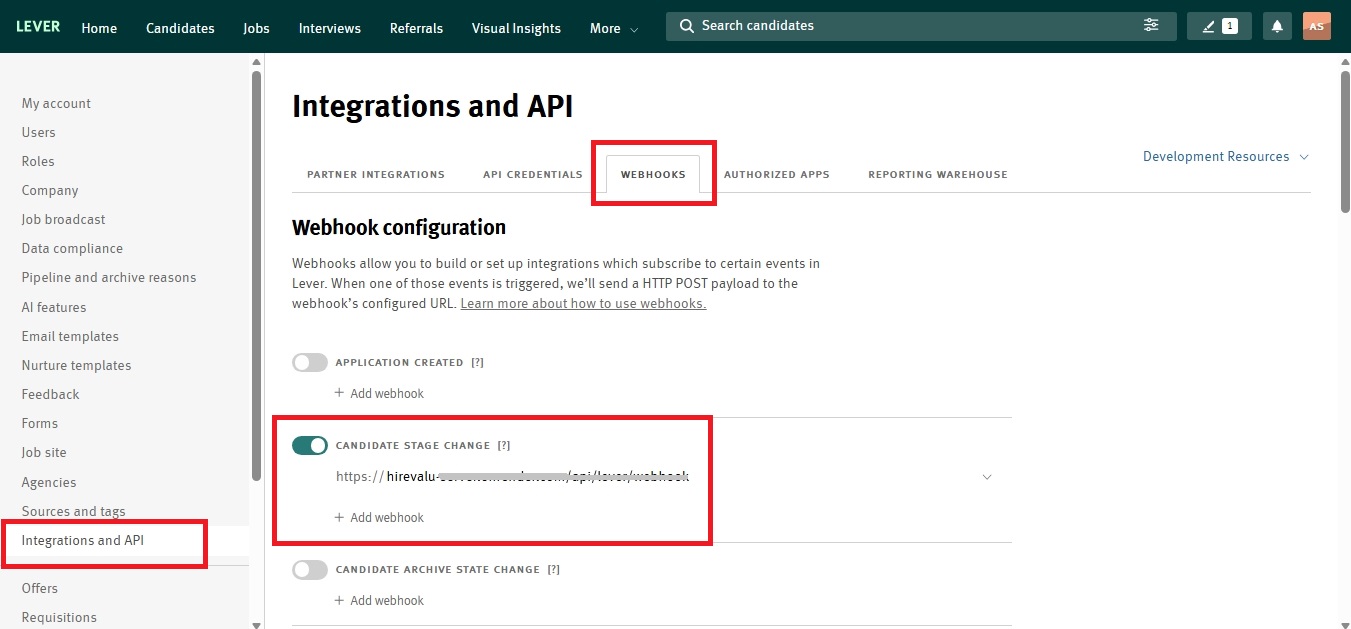Open the Jobs nav item
This screenshot has width=1351, height=629.
[256, 28]
